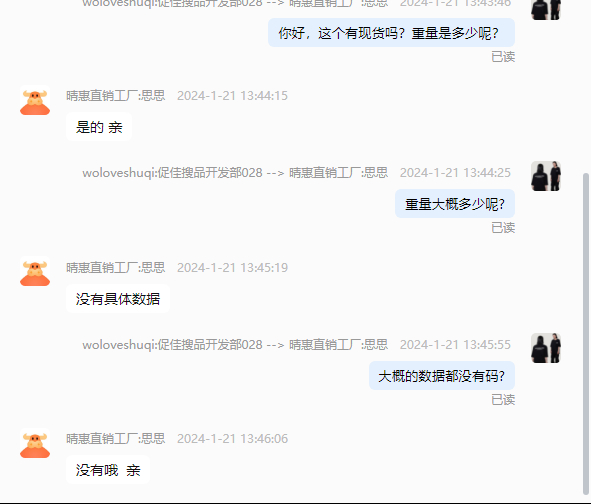Click woloveshuqi sender name at 13:44:25
This screenshot has width=591, height=504.
pyautogui.click(x=172, y=173)
